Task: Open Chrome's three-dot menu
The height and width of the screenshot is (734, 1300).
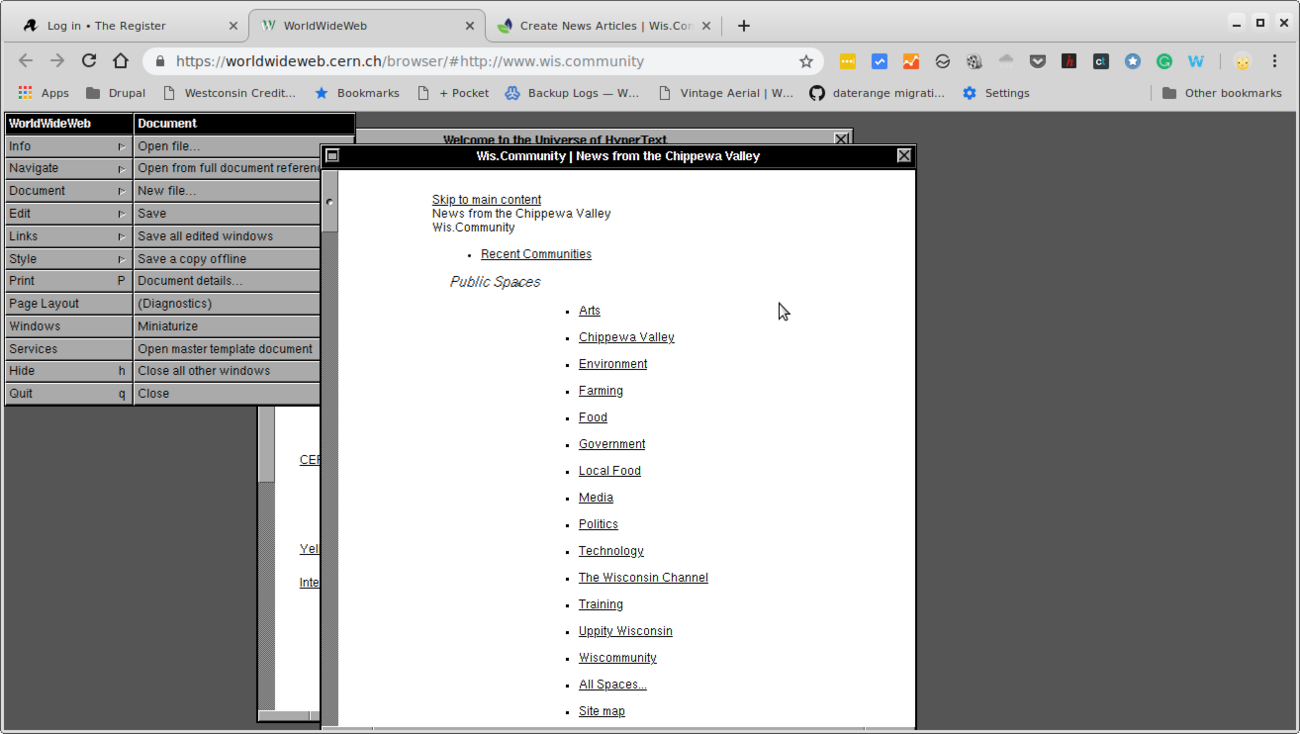Action: pos(1274,61)
